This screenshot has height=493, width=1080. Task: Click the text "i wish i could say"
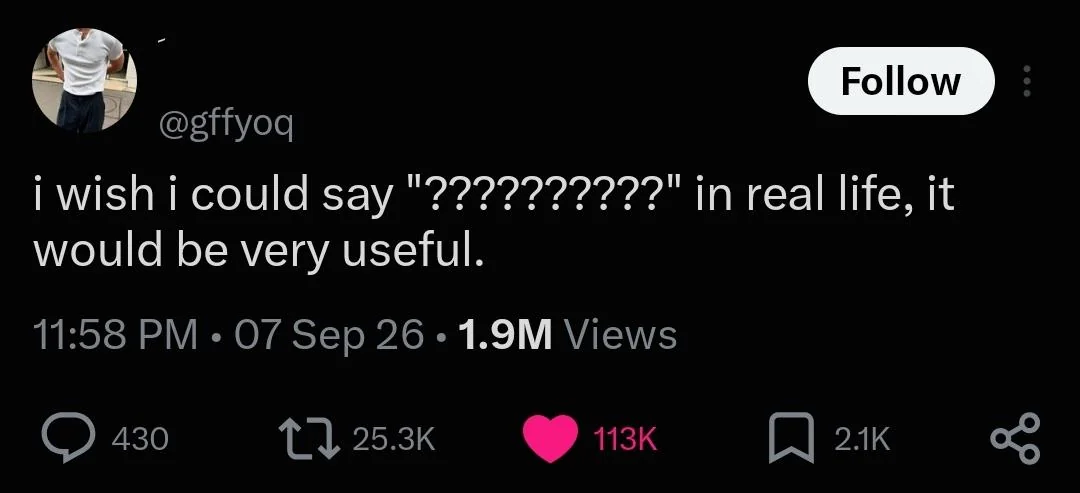tap(212, 197)
